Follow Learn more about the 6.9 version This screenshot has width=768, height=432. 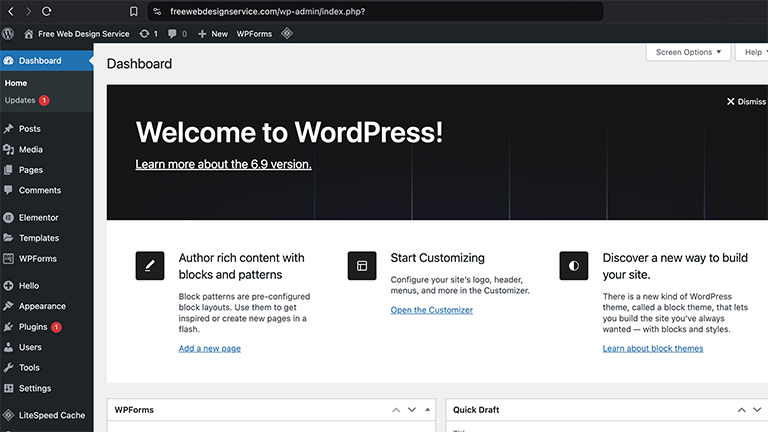pyautogui.click(x=223, y=164)
